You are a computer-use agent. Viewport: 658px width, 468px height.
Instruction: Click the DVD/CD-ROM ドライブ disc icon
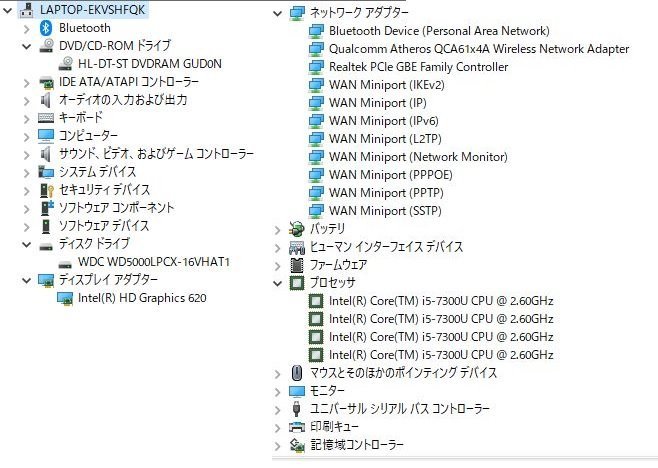[x=46, y=46]
